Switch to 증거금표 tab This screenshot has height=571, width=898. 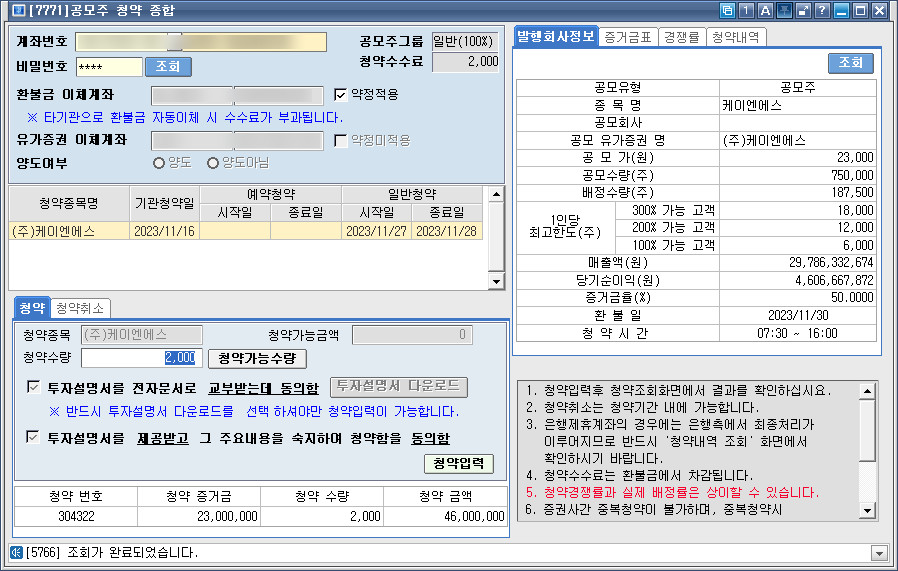[x=628, y=37]
